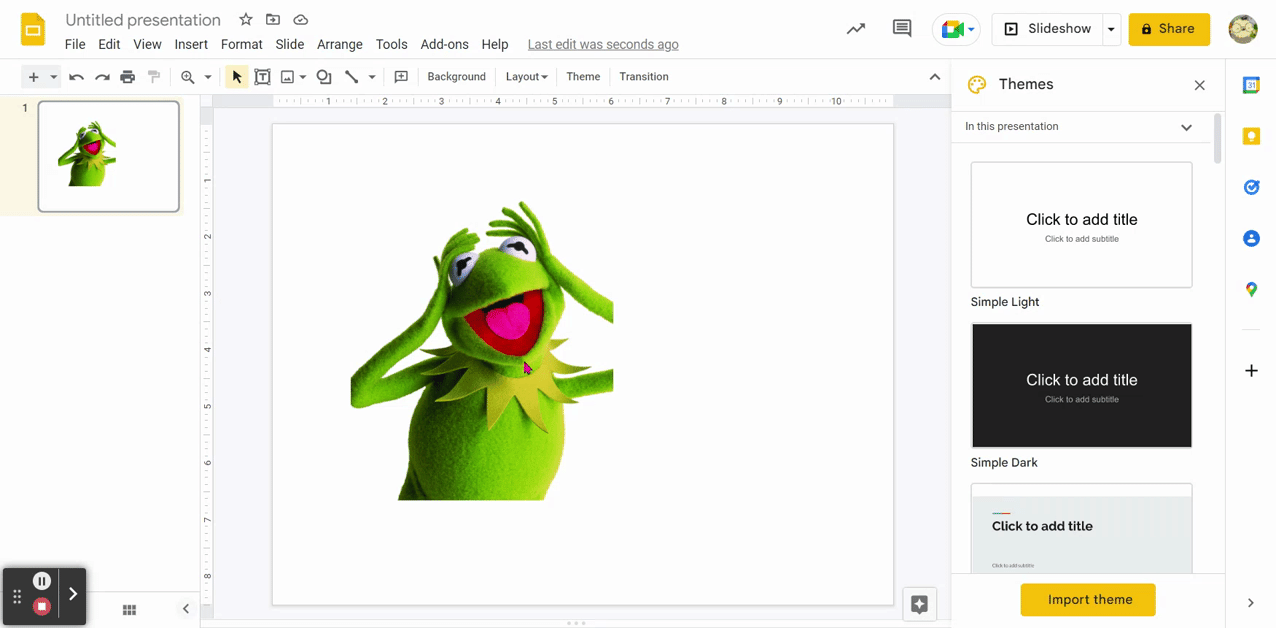Start a Google Meet call

[x=956, y=29]
